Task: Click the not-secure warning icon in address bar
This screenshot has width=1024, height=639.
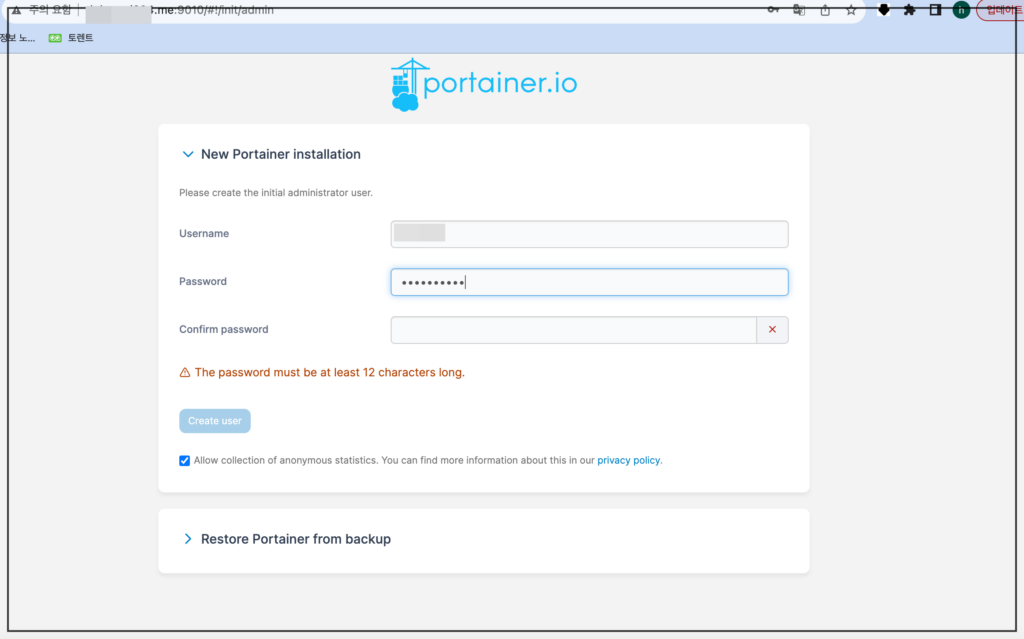Action: (x=16, y=10)
